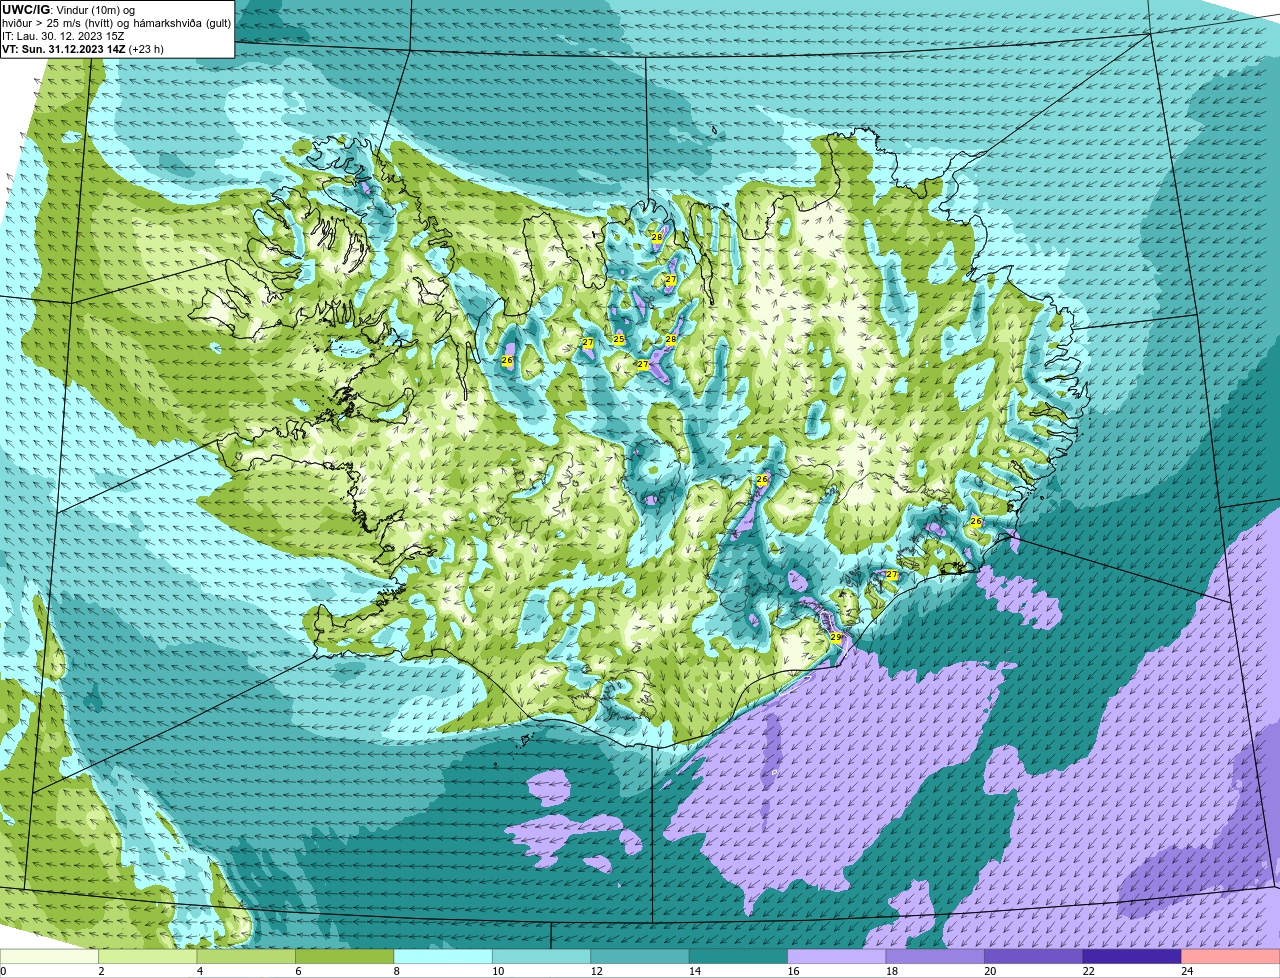Select the 8–10 m/s pale cyan legend swatch
This screenshot has width=1280, height=978.
tap(443, 957)
